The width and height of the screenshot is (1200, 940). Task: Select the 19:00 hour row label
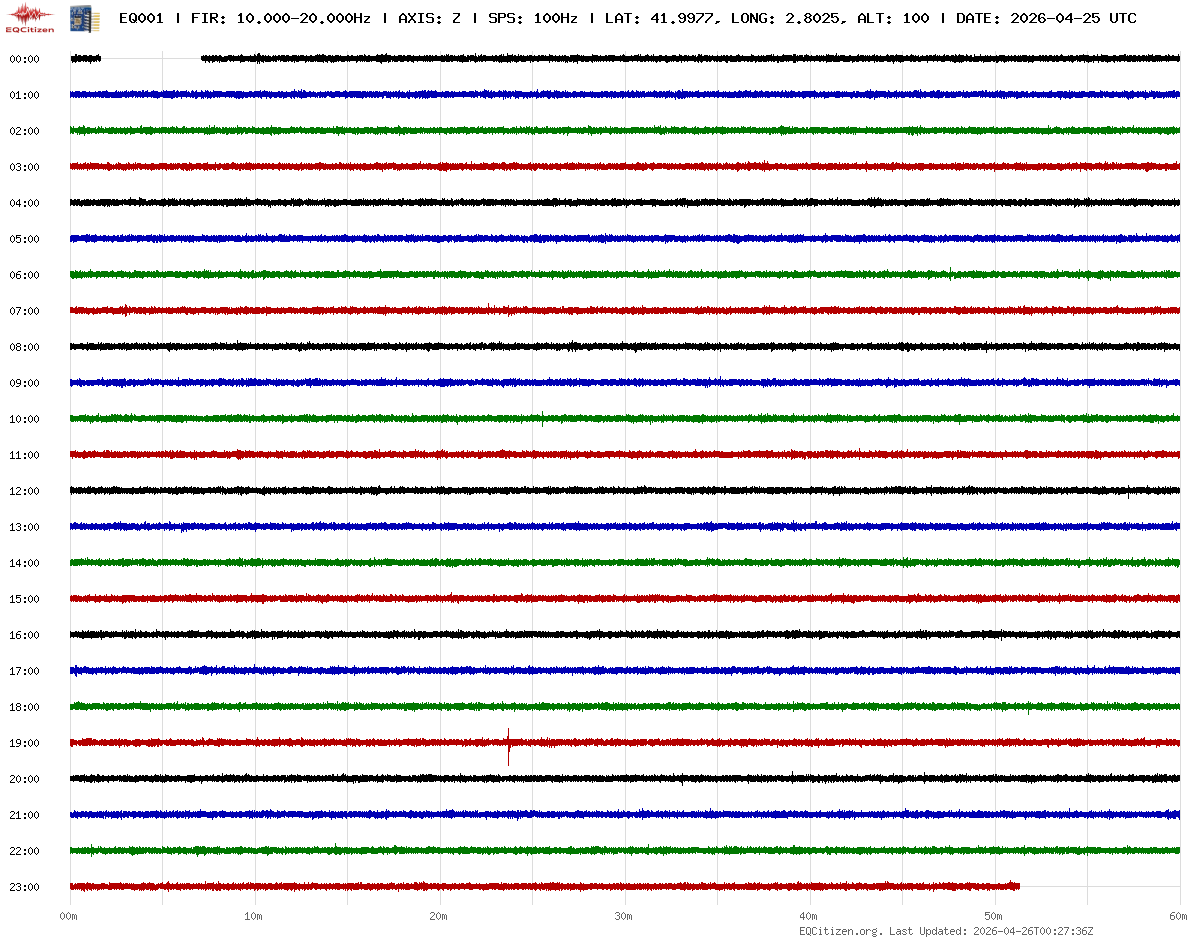click(24, 743)
